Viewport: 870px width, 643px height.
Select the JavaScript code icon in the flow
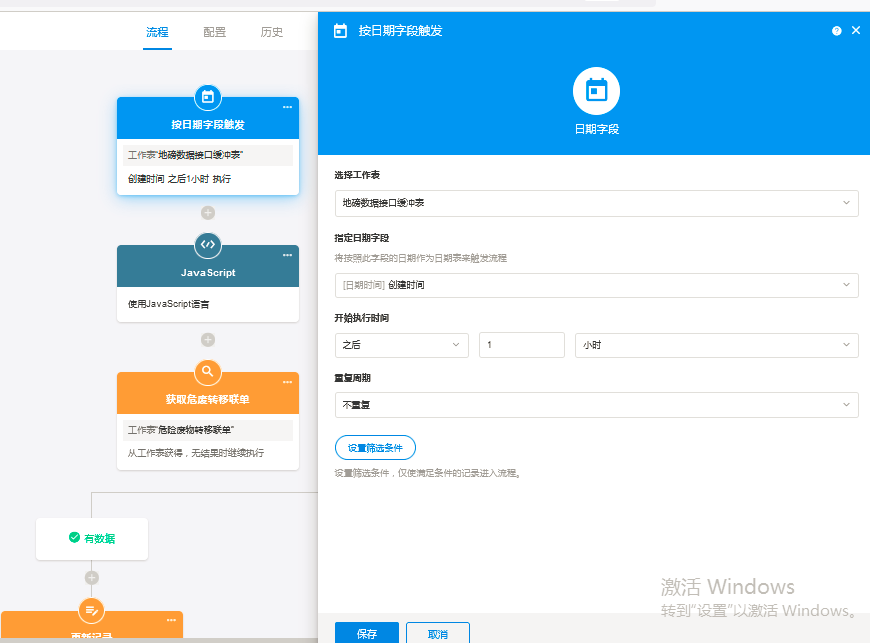tap(208, 244)
